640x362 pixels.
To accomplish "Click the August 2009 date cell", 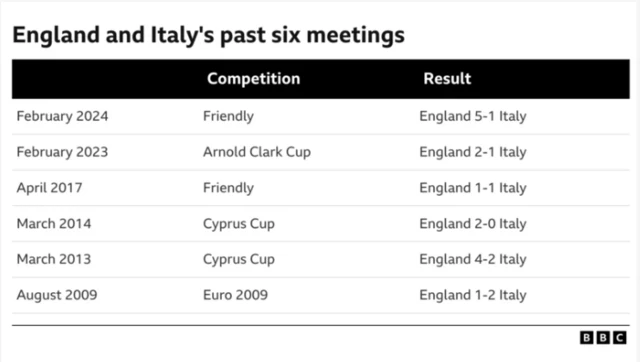I will (57, 295).
